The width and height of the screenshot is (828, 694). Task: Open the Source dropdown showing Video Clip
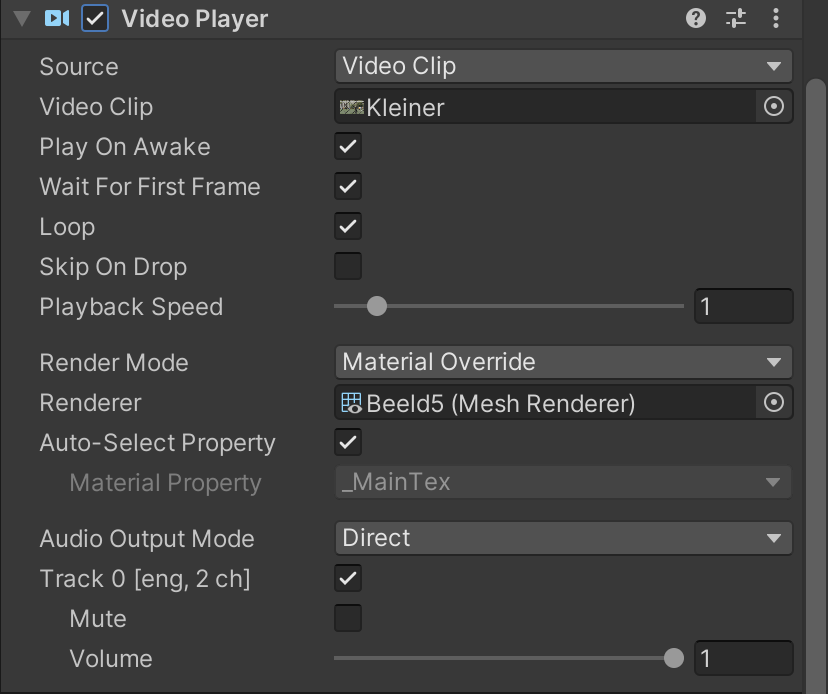point(563,66)
